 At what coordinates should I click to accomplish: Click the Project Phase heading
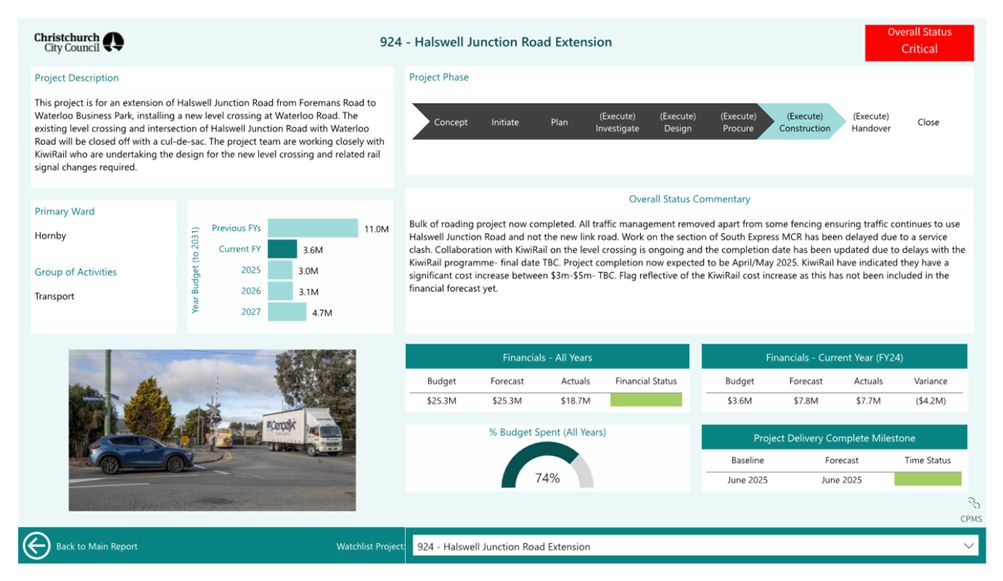[x=439, y=77]
